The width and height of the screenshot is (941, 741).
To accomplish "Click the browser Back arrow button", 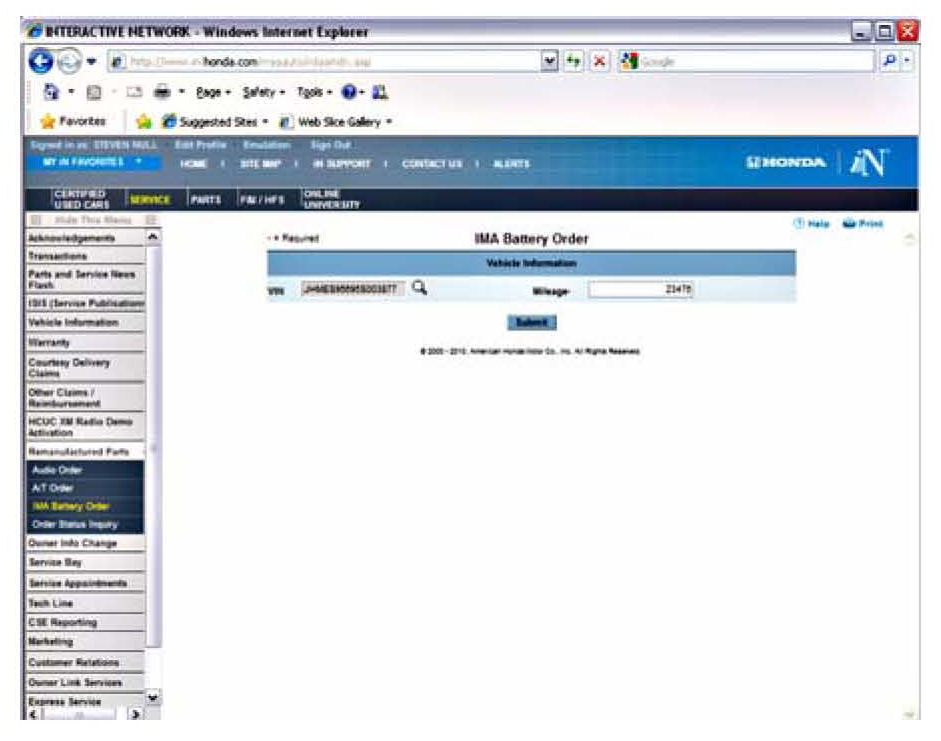I will 37,62.
